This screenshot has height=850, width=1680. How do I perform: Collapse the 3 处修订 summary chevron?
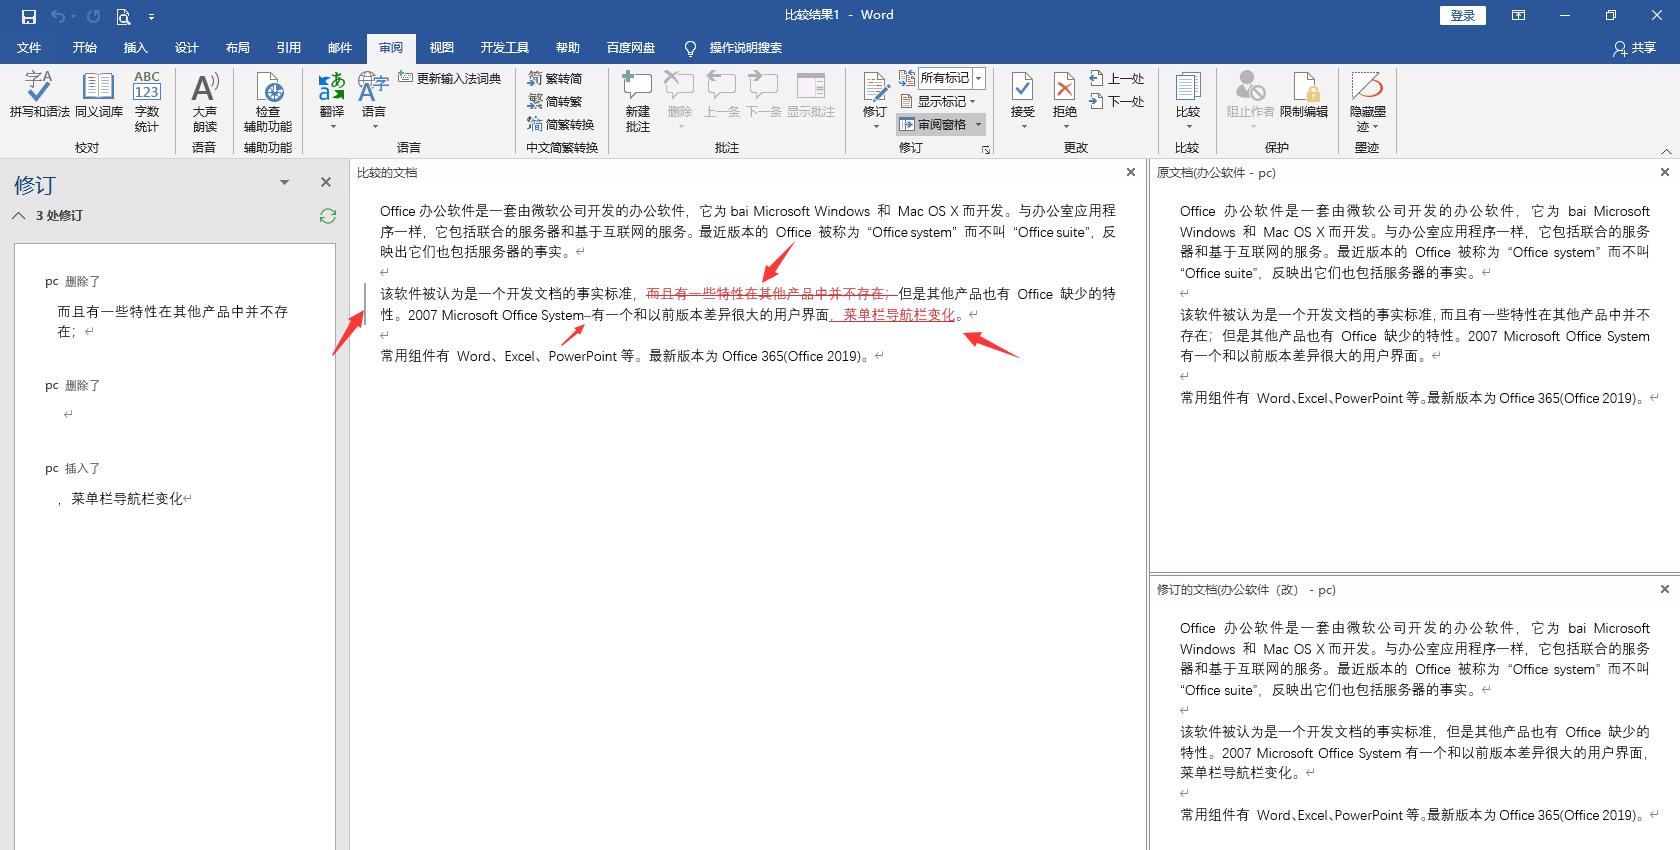pyautogui.click(x=19, y=215)
